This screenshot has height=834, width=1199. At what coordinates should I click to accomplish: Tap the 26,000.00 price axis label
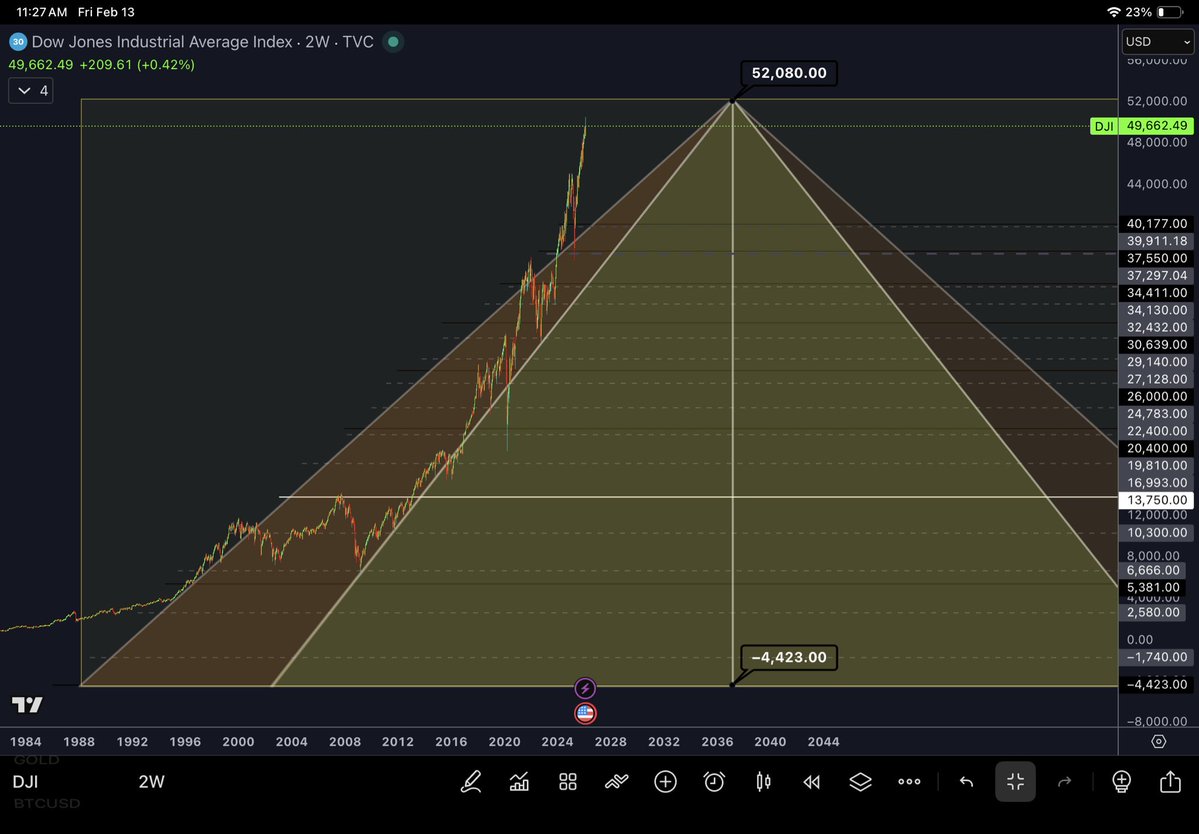click(x=1156, y=397)
